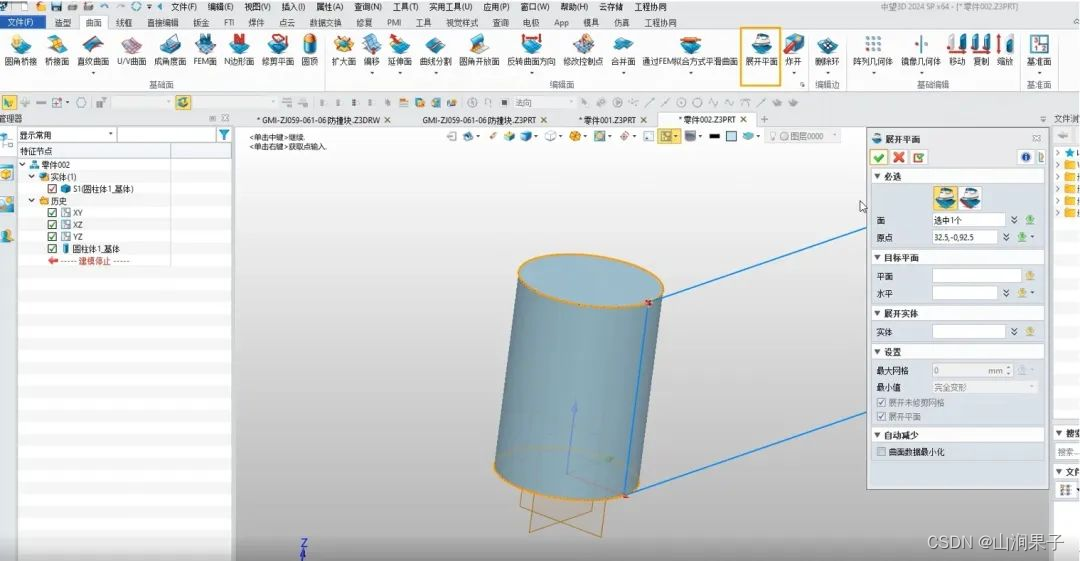Open the 扩大面 tool
This screenshot has height=561, width=1080.
click(343, 50)
